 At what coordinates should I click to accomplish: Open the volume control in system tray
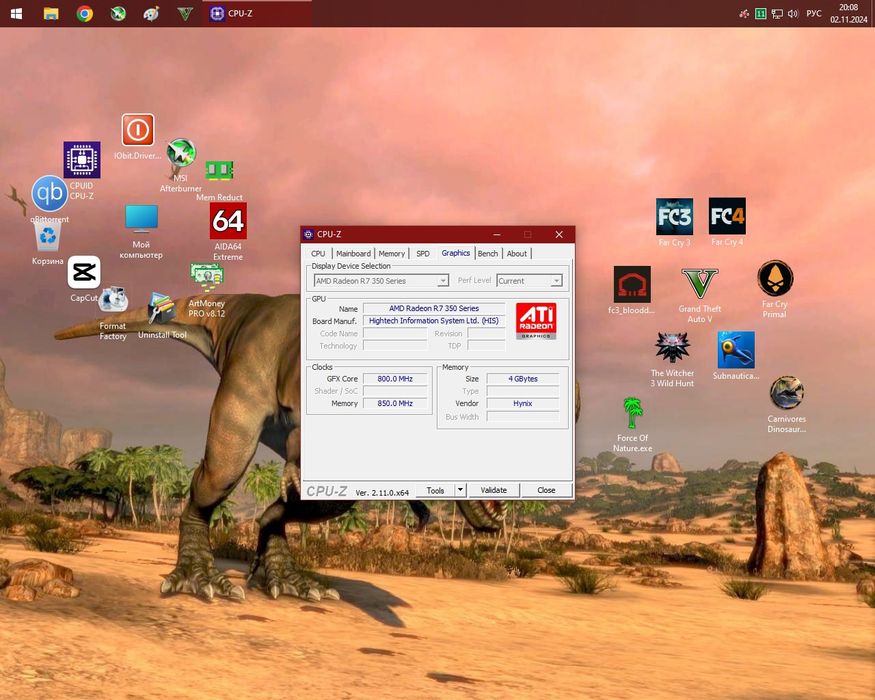pos(793,13)
